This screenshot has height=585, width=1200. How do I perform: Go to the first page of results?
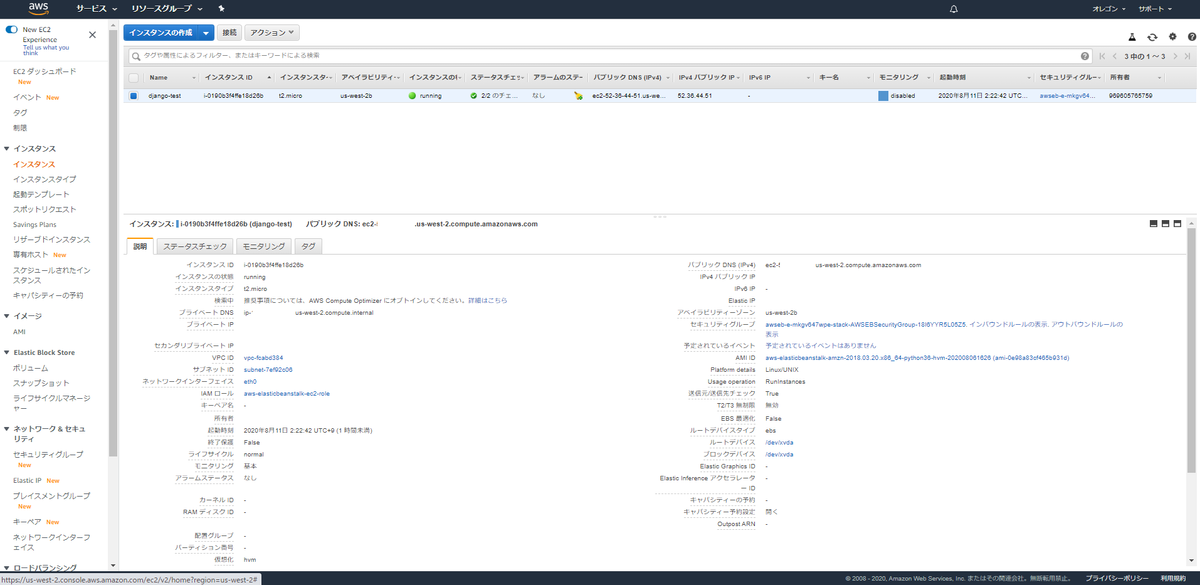click(x=1103, y=56)
